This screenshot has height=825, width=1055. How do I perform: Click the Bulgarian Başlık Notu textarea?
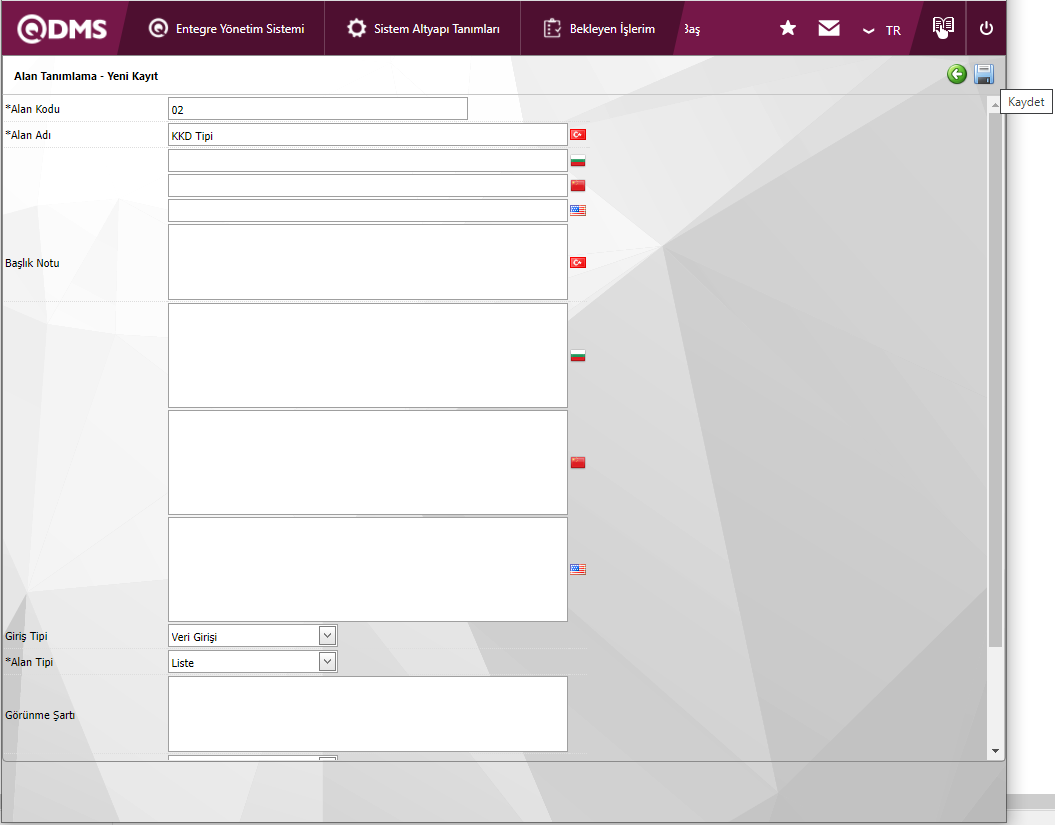pyautogui.click(x=368, y=355)
